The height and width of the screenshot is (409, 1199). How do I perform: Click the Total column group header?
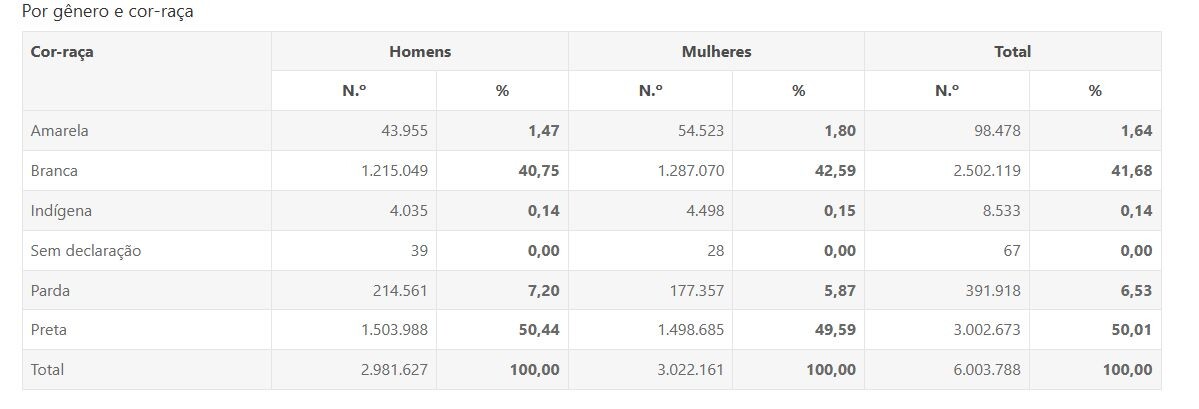coord(1012,52)
